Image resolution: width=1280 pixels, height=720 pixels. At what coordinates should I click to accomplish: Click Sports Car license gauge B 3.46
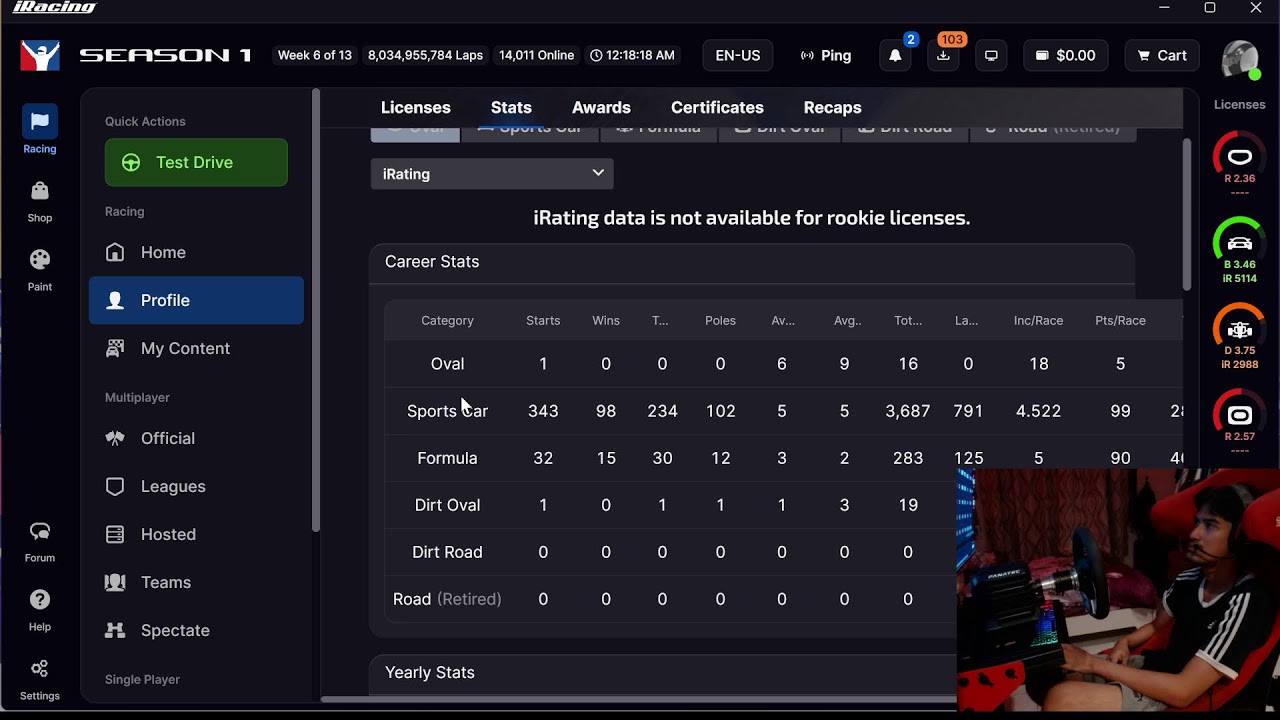(x=1239, y=250)
